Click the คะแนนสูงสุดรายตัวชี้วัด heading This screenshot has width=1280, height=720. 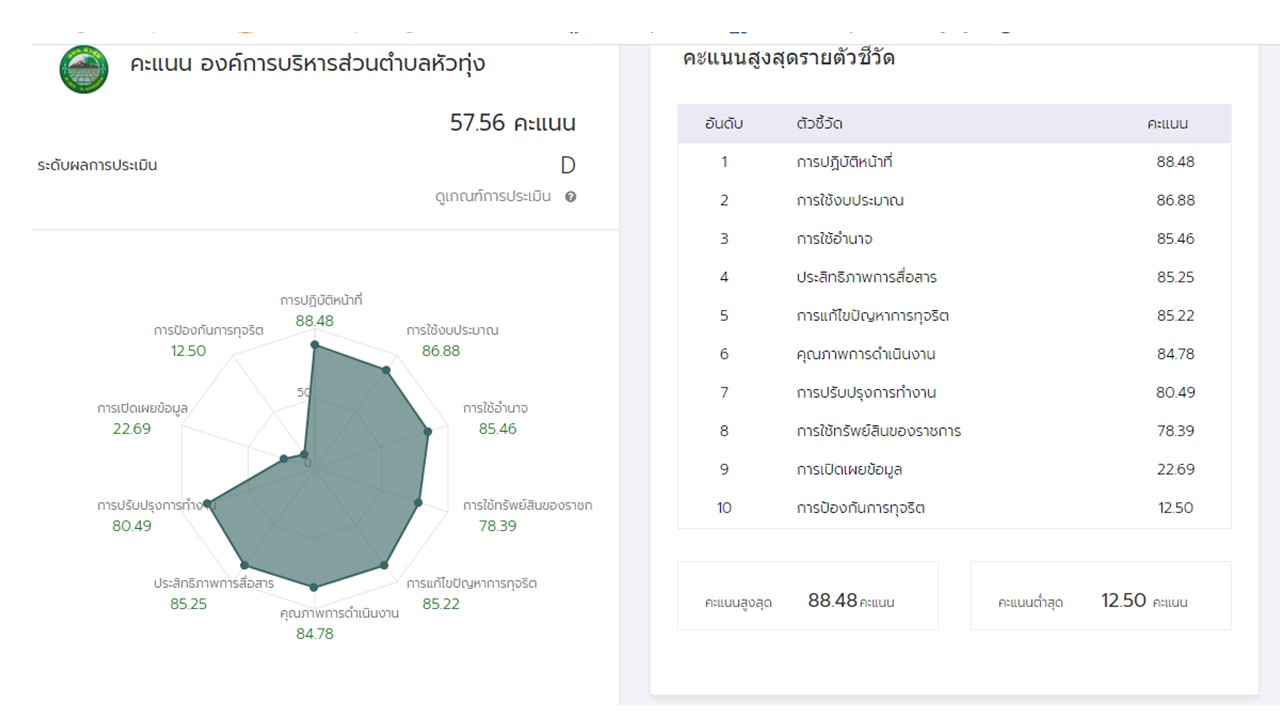[x=788, y=58]
